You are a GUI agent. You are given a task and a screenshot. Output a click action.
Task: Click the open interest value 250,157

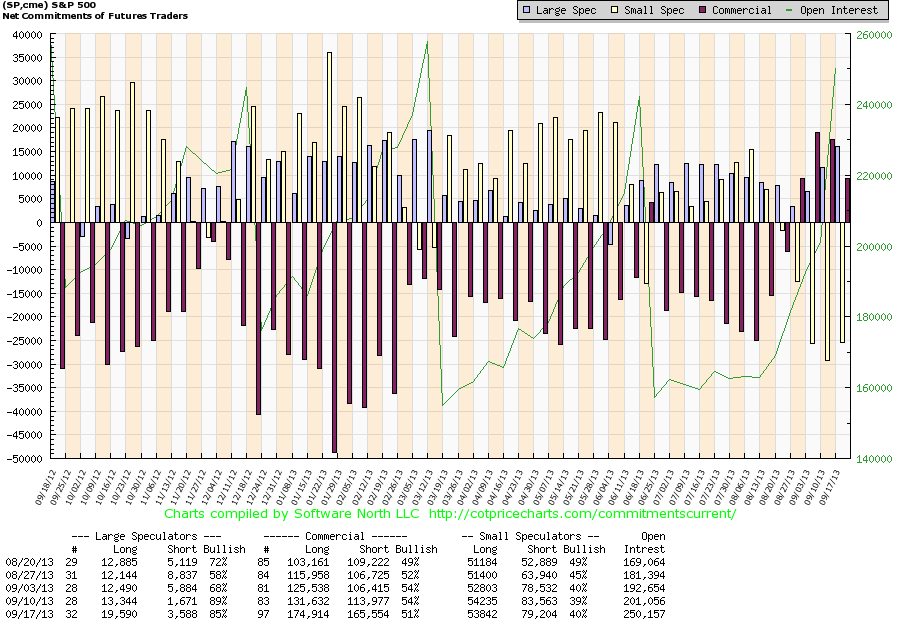[x=643, y=612]
